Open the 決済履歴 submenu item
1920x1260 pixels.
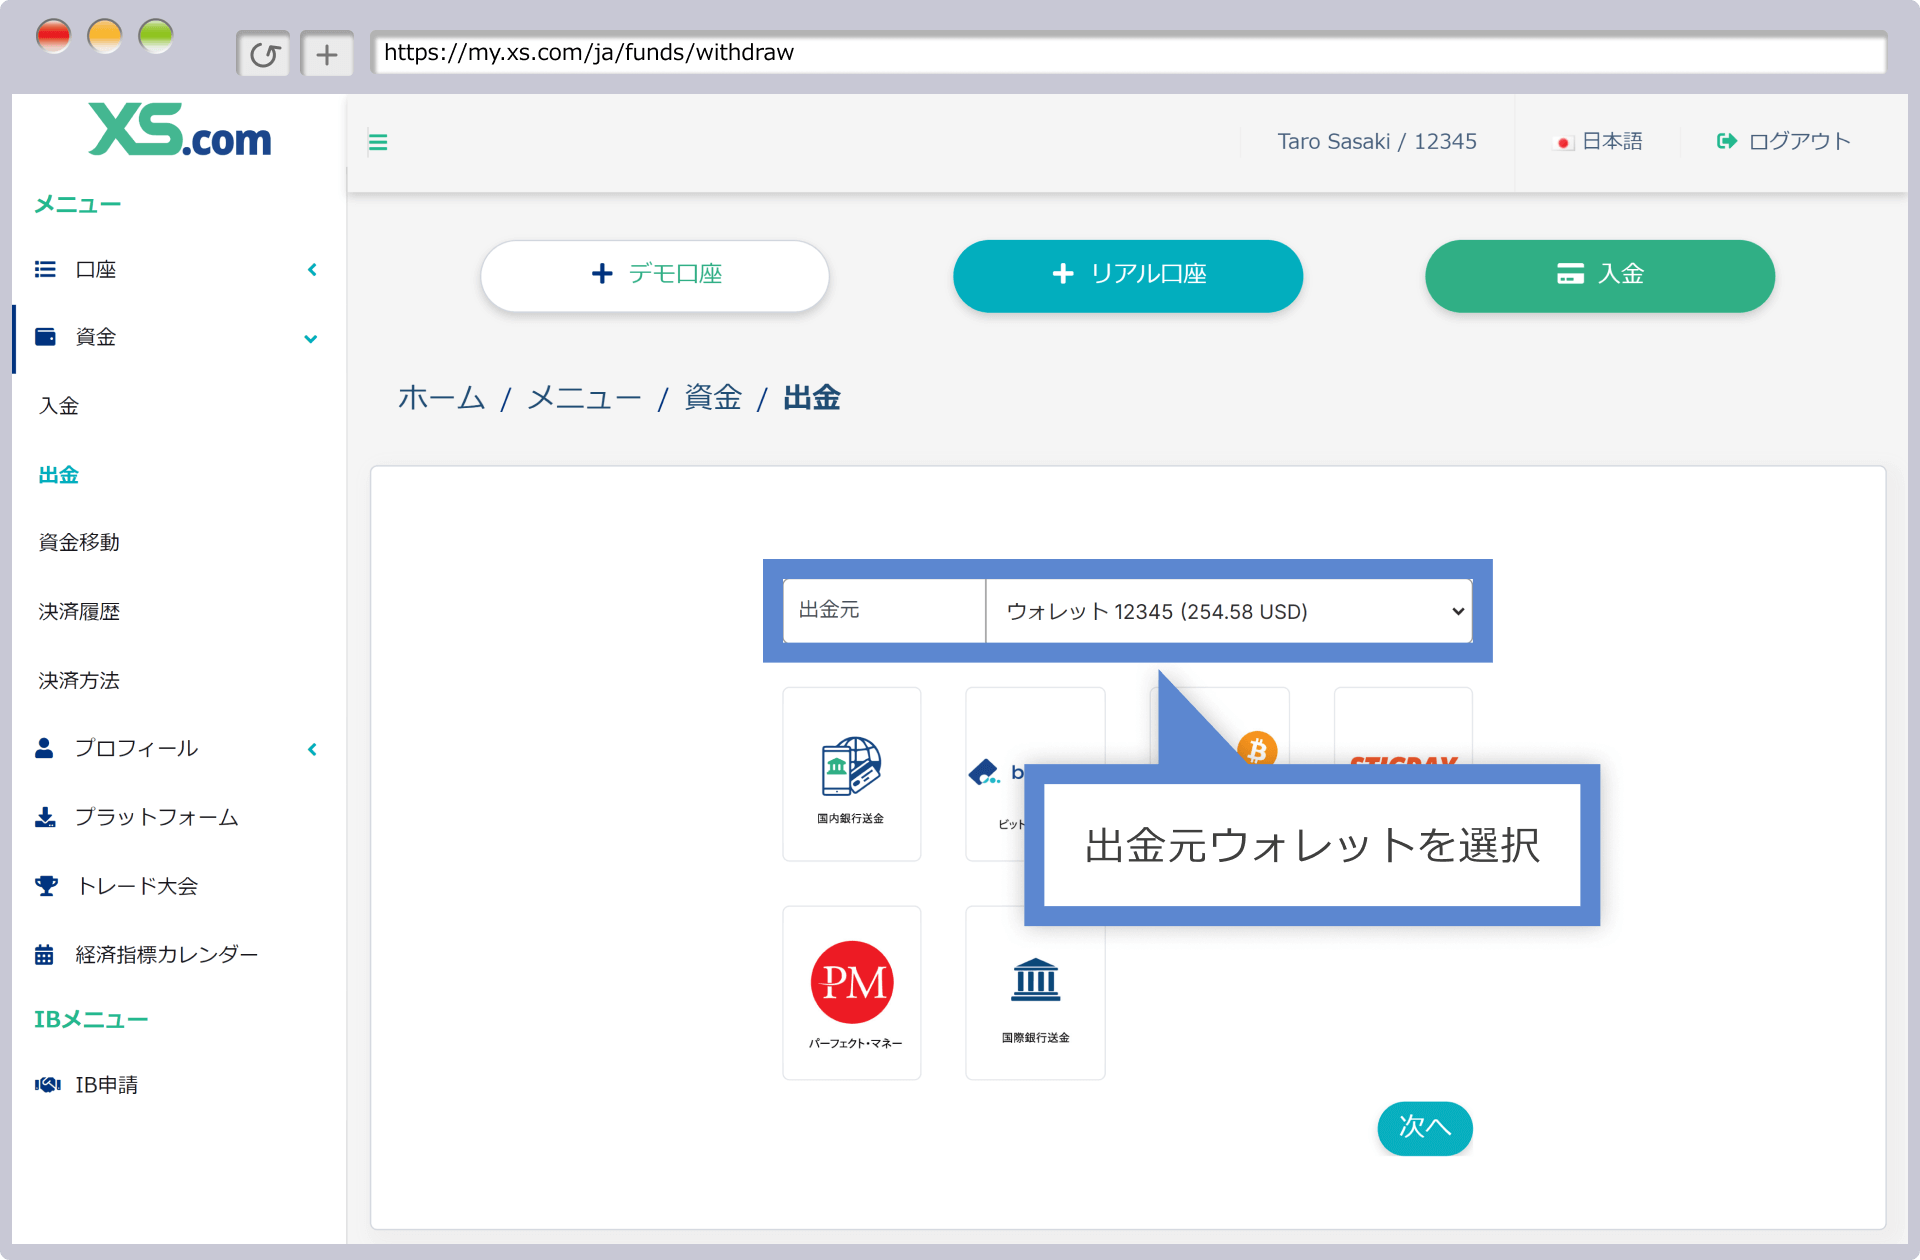(79, 612)
